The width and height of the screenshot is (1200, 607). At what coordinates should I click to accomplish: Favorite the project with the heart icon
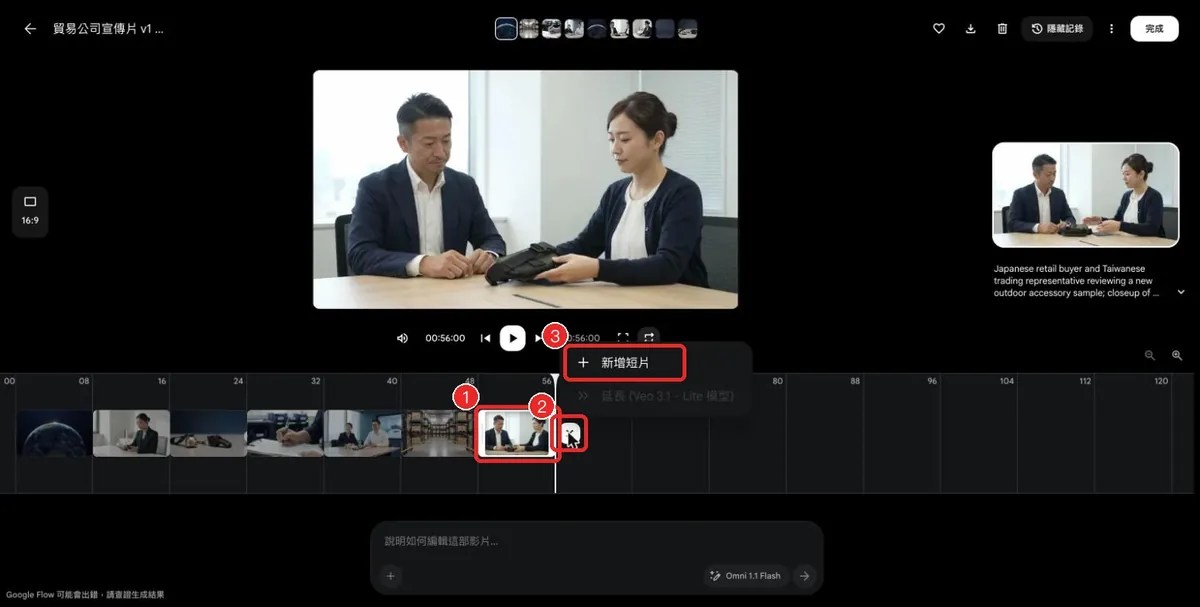pos(939,29)
